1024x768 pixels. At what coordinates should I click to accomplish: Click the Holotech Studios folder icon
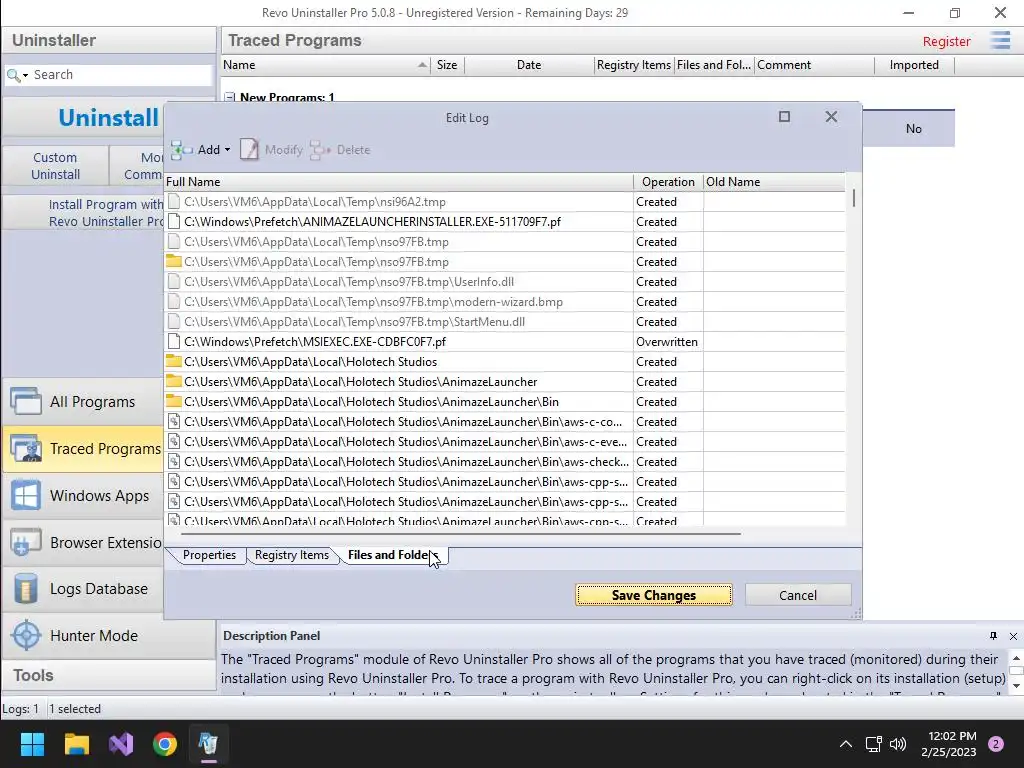point(174,361)
